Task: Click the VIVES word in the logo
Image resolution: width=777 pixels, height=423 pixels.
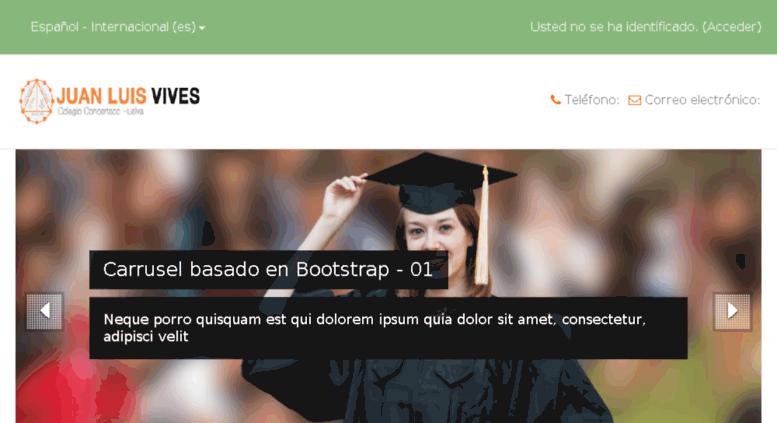Action: click(175, 96)
